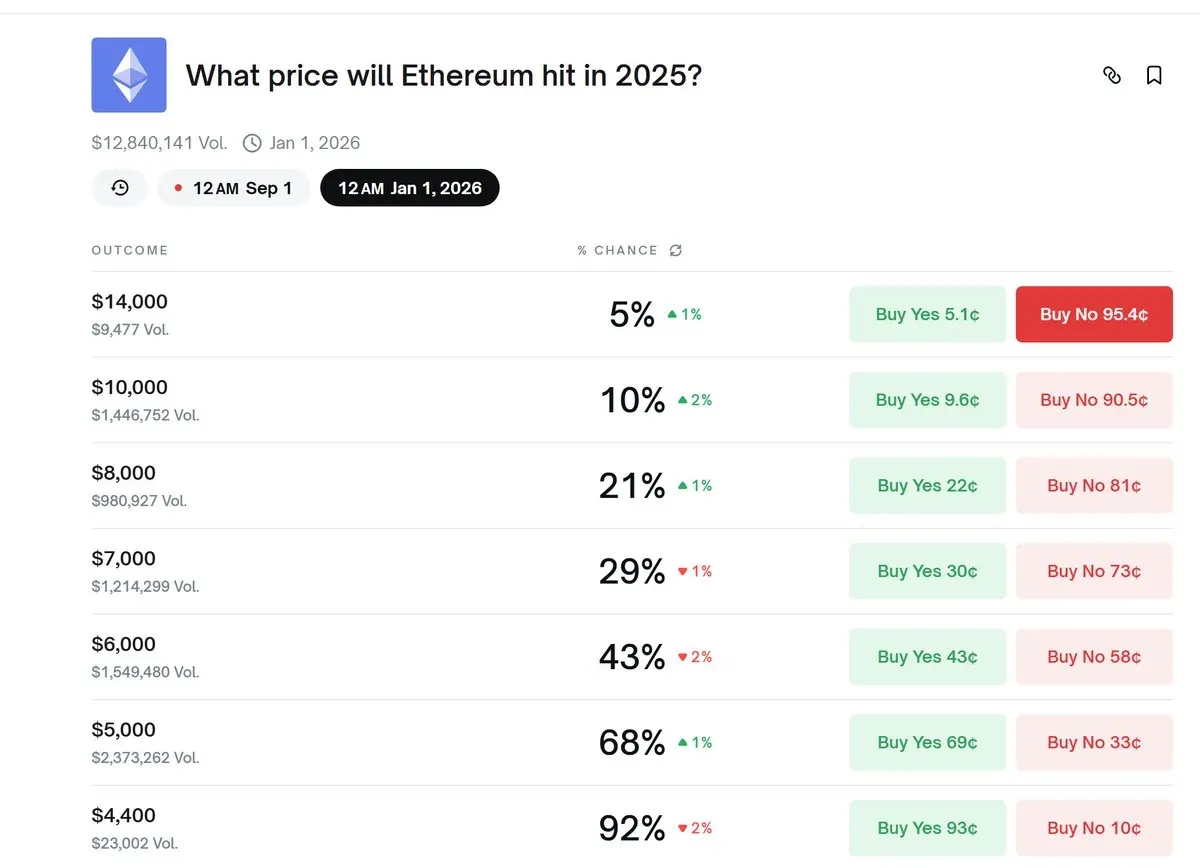Buy Yes 9.6¢ for $10,000
The image size is (1200, 868).
point(927,400)
